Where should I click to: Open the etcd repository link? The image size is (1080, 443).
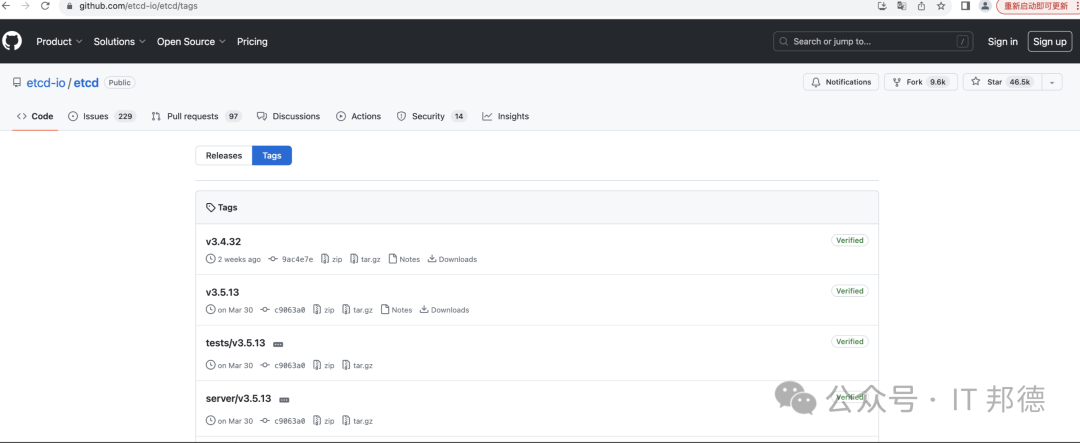(86, 83)
